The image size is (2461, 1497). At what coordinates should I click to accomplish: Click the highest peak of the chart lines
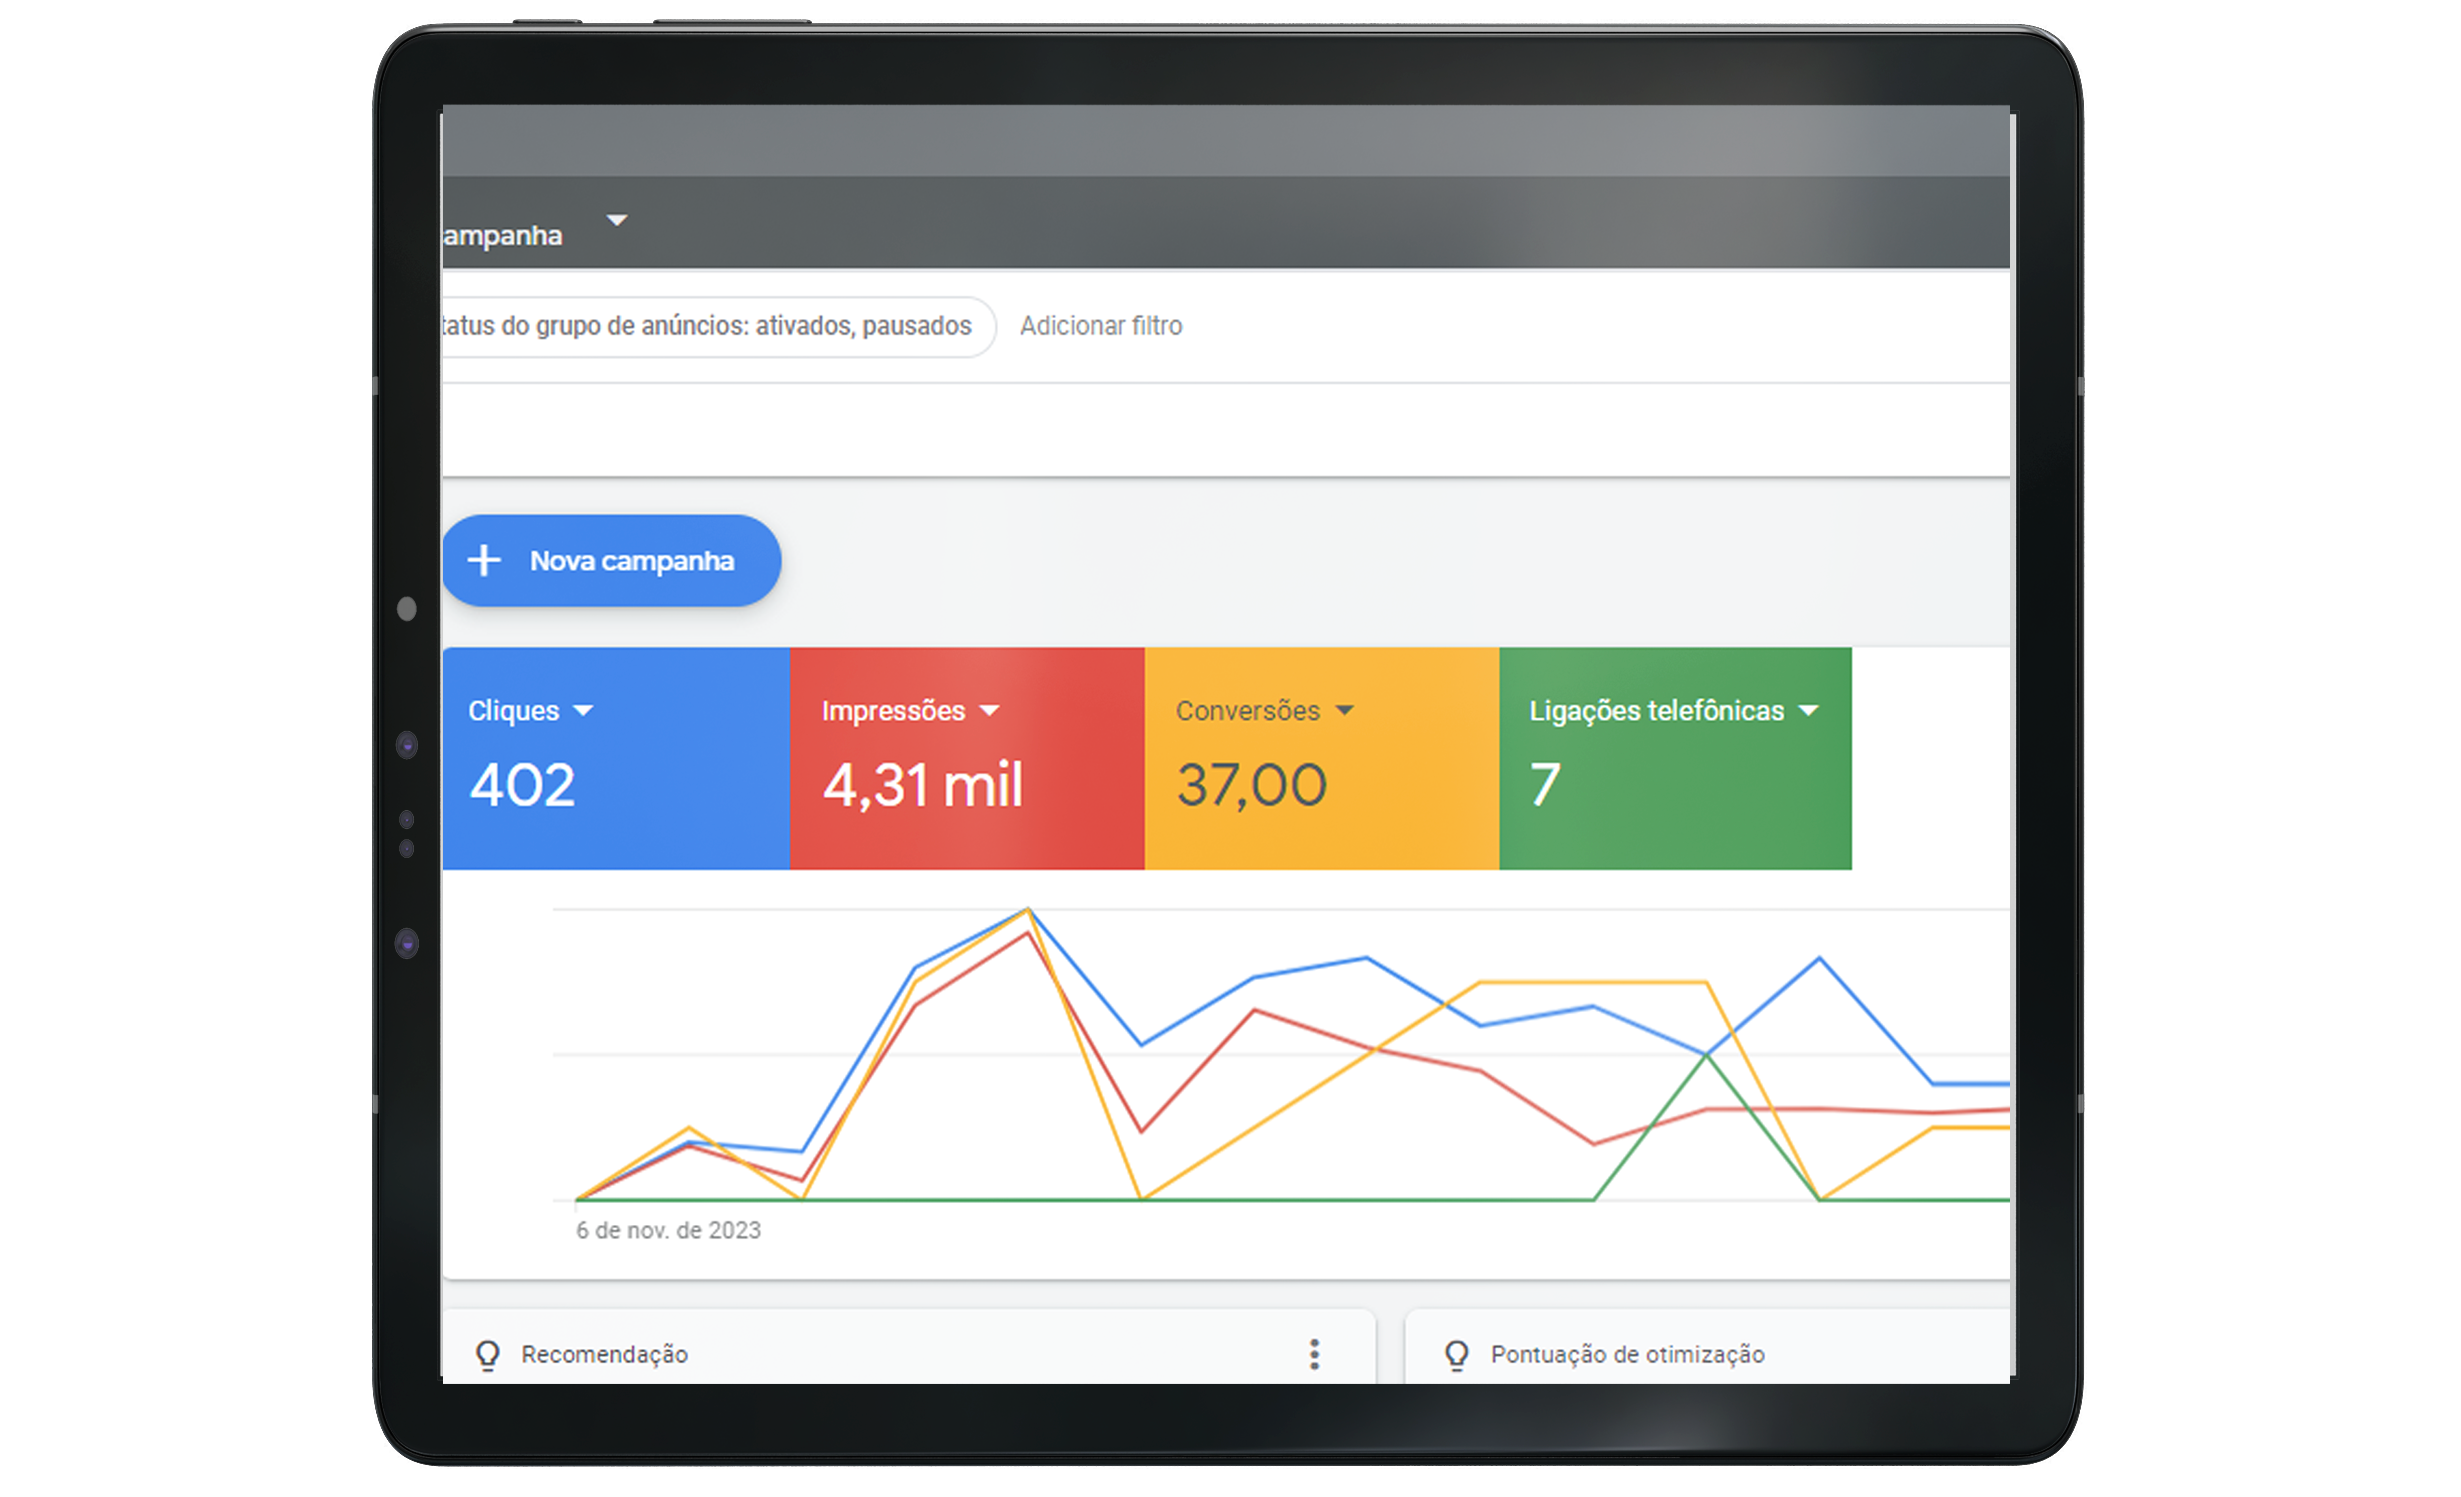coord(1028,910)
